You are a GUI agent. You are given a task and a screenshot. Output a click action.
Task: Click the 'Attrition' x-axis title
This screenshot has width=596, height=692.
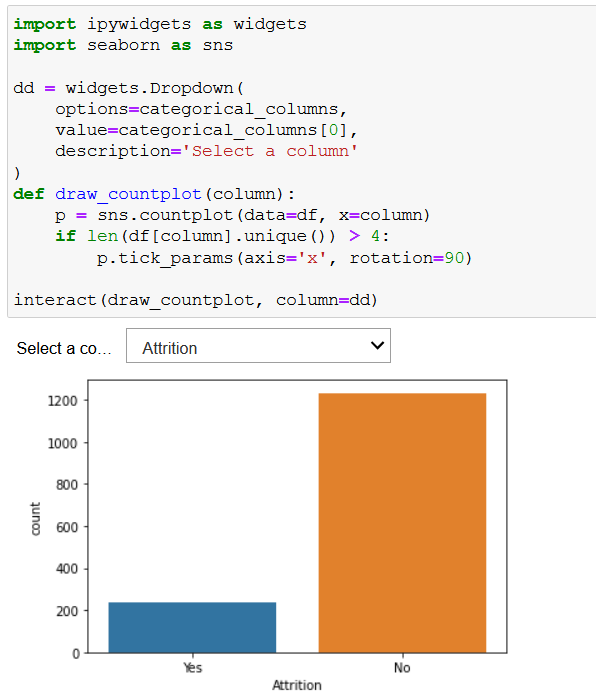point(297,685)
